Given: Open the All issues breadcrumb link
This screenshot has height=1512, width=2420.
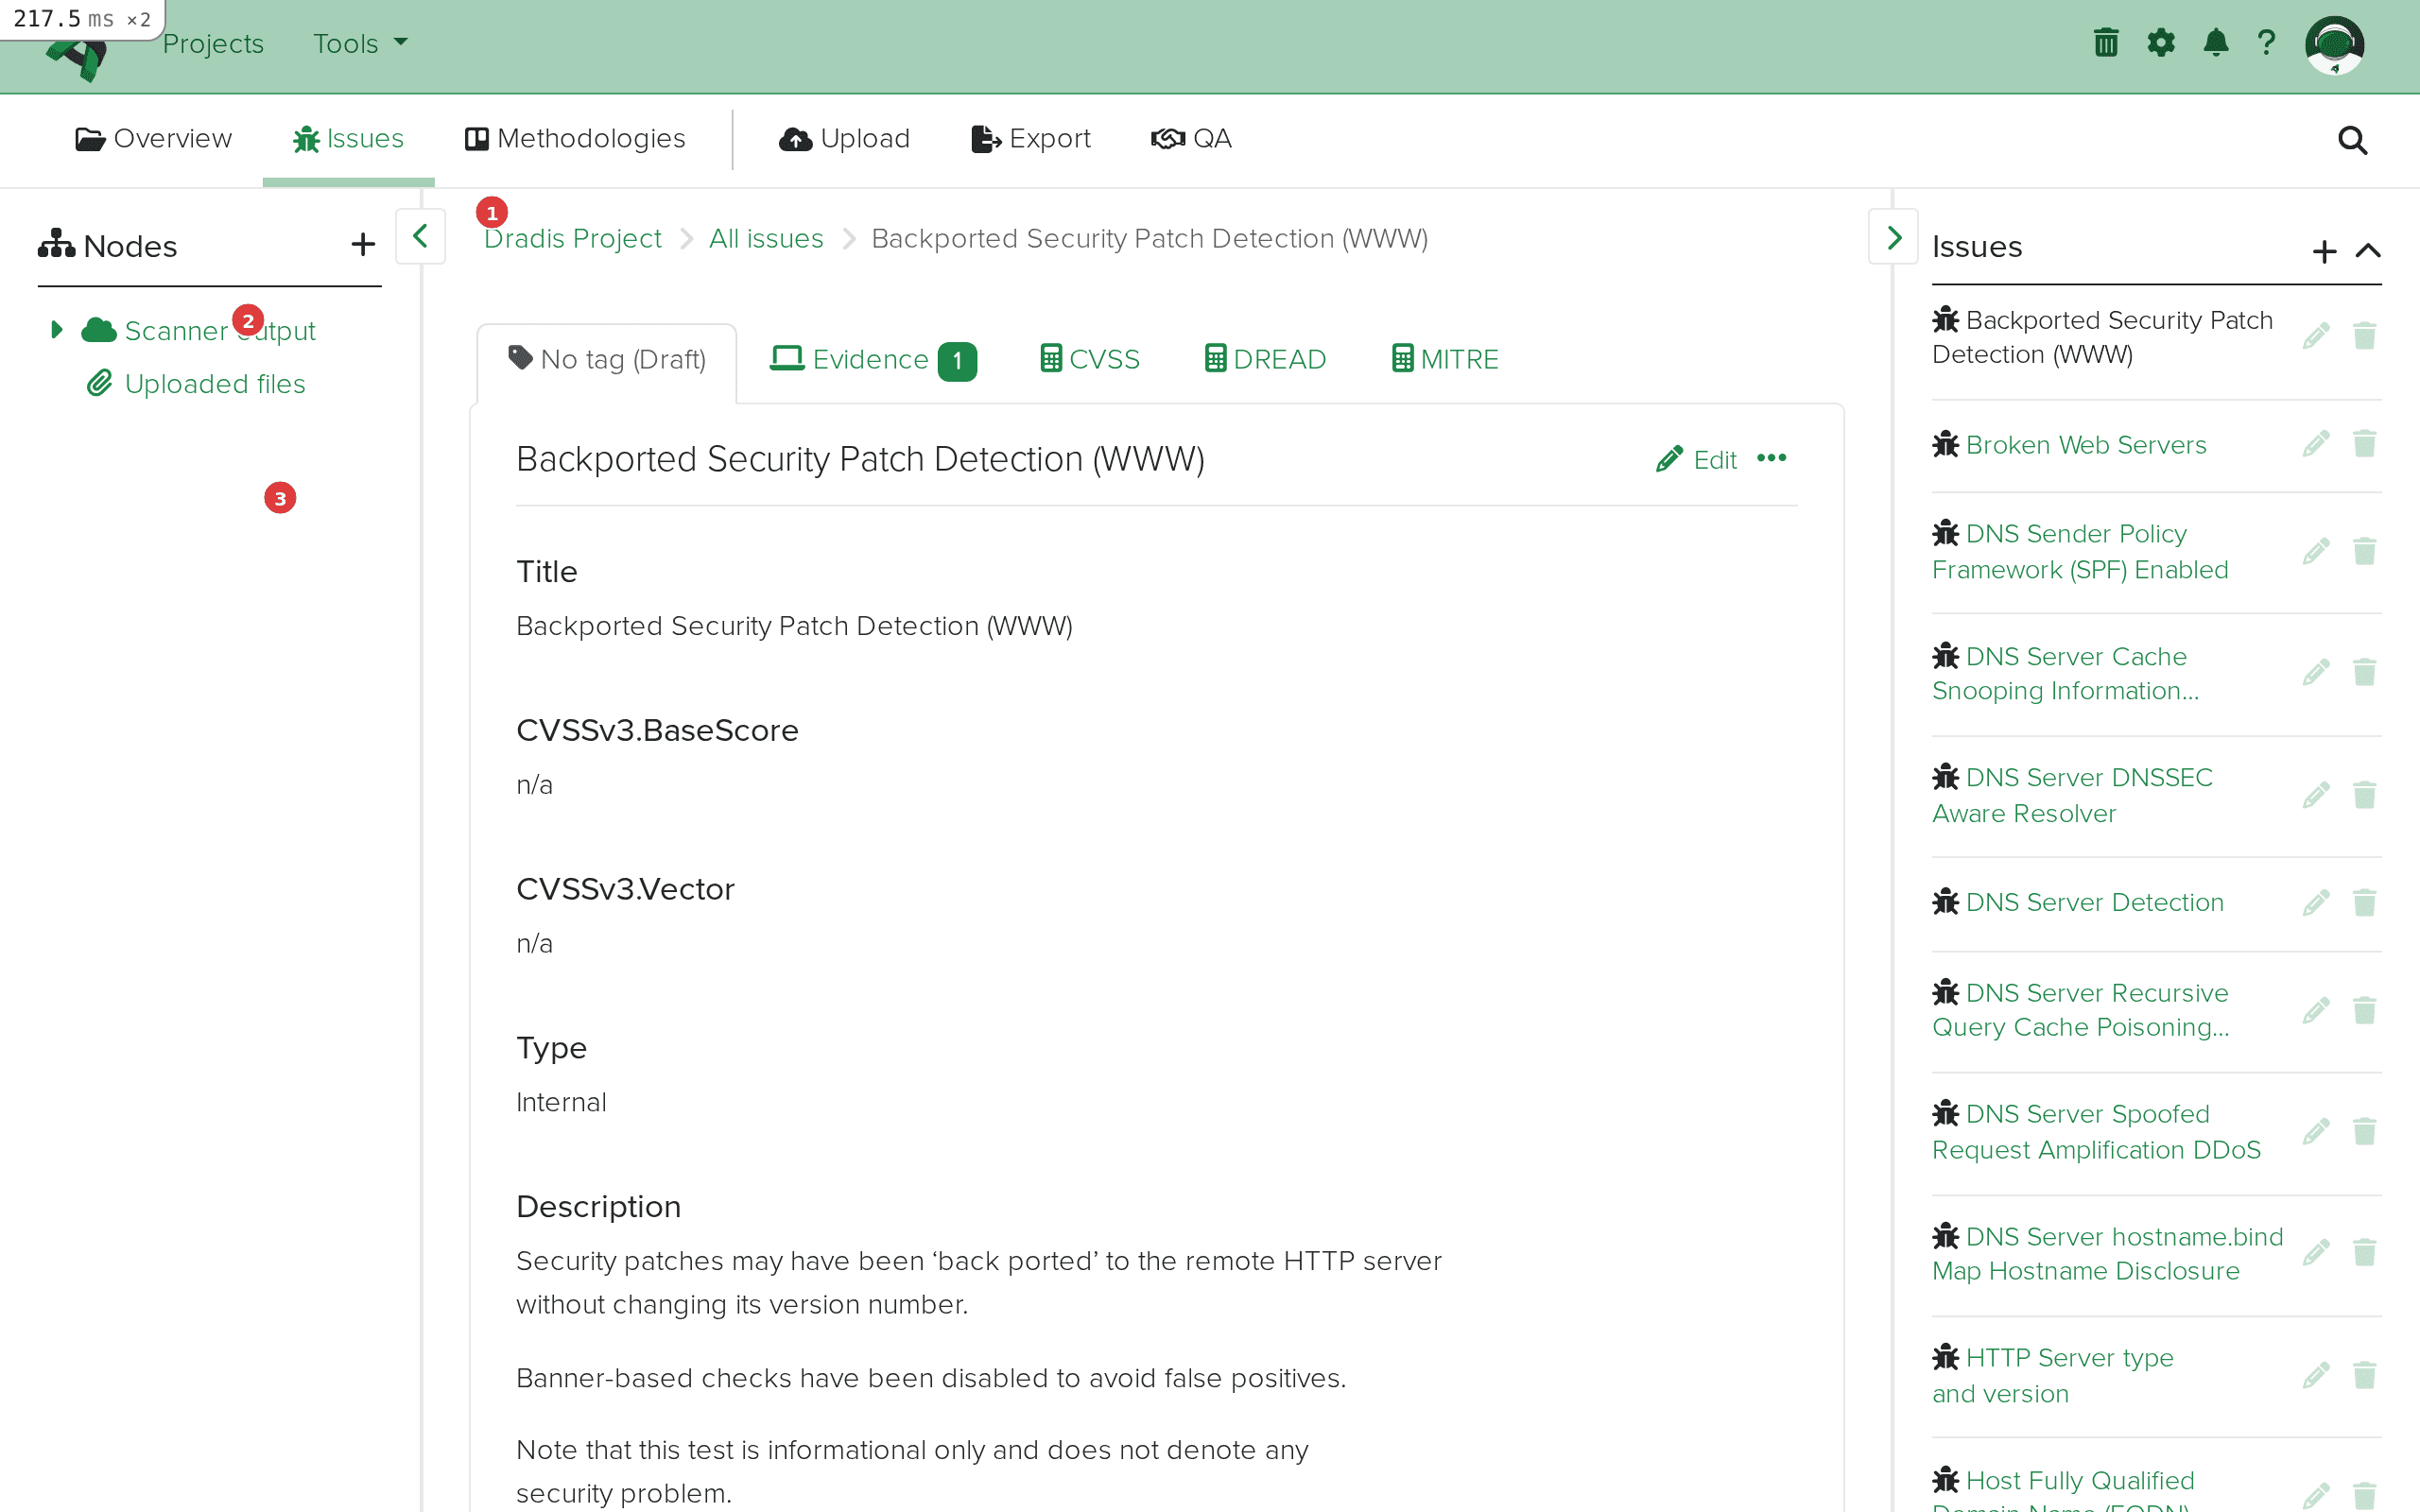Looking at the screenshot, I should pyautogui.click(x=765, y=238).
